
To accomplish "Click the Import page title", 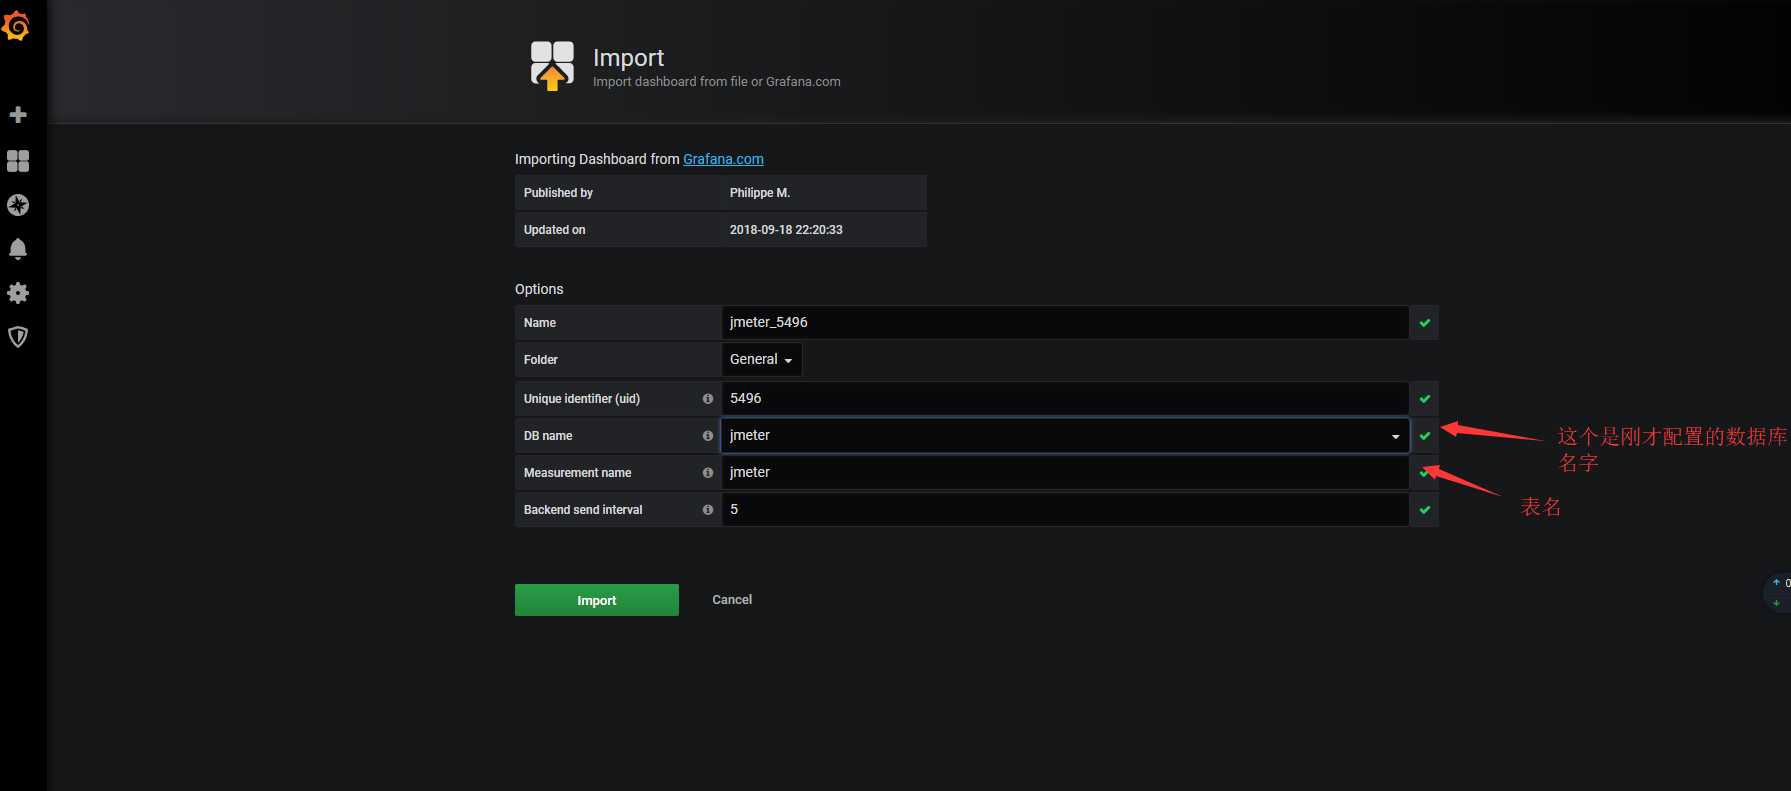I will (x=628, y=58).
